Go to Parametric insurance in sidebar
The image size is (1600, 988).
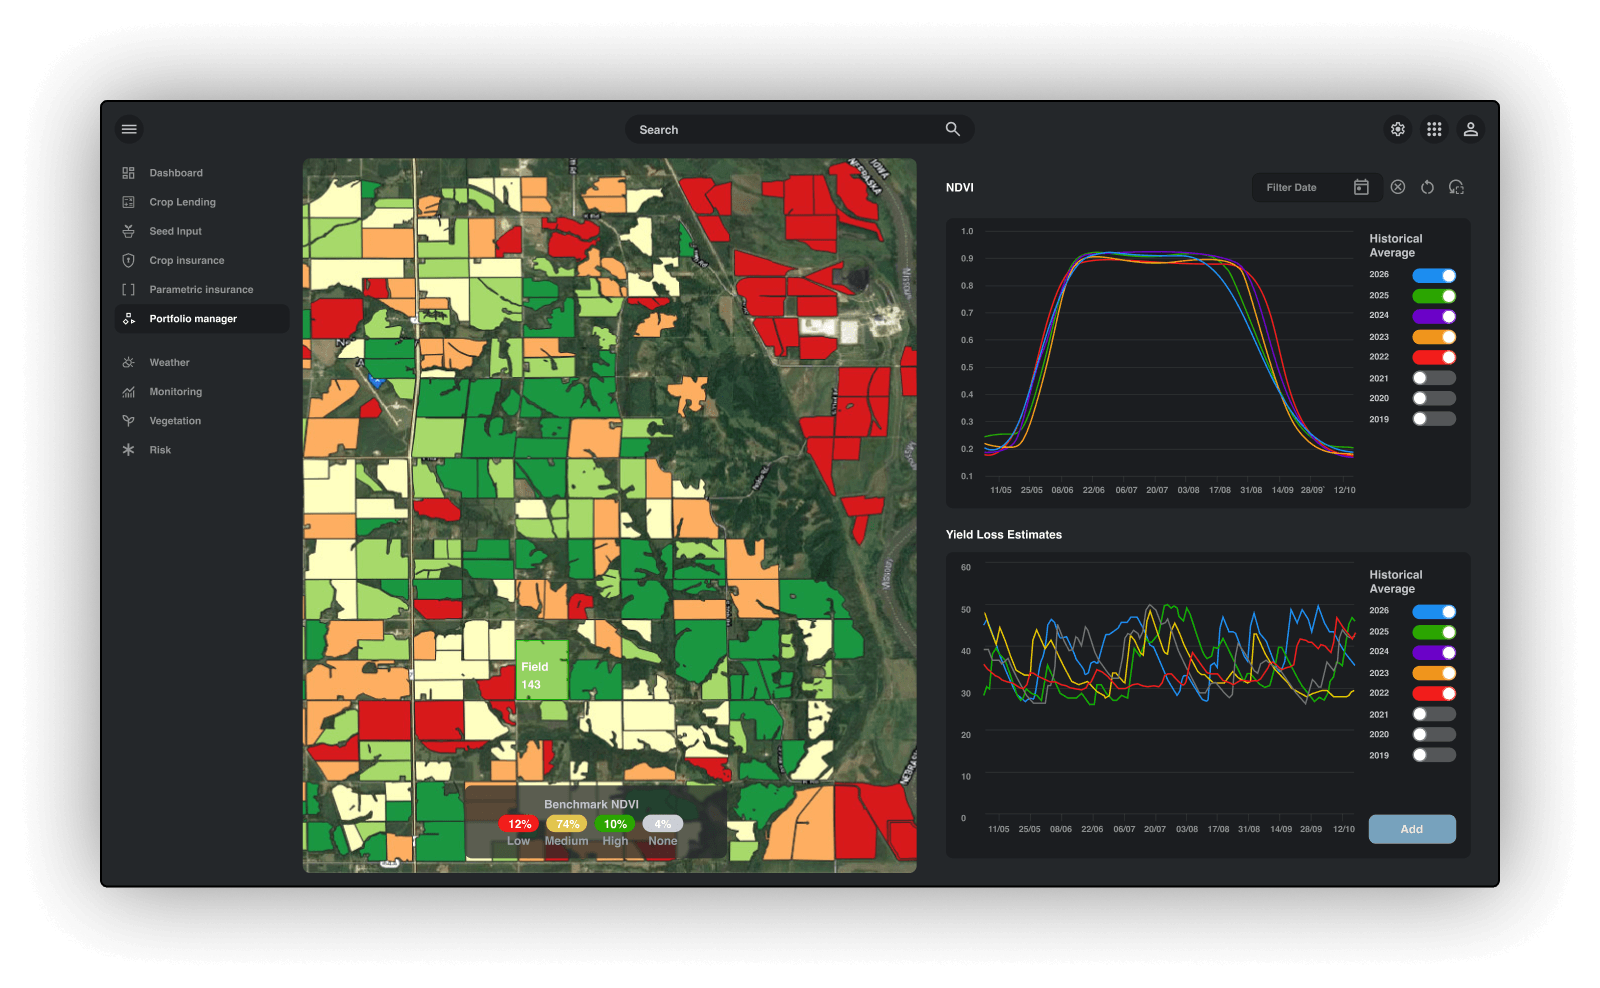pyautogui.click(x=201, y=290)
